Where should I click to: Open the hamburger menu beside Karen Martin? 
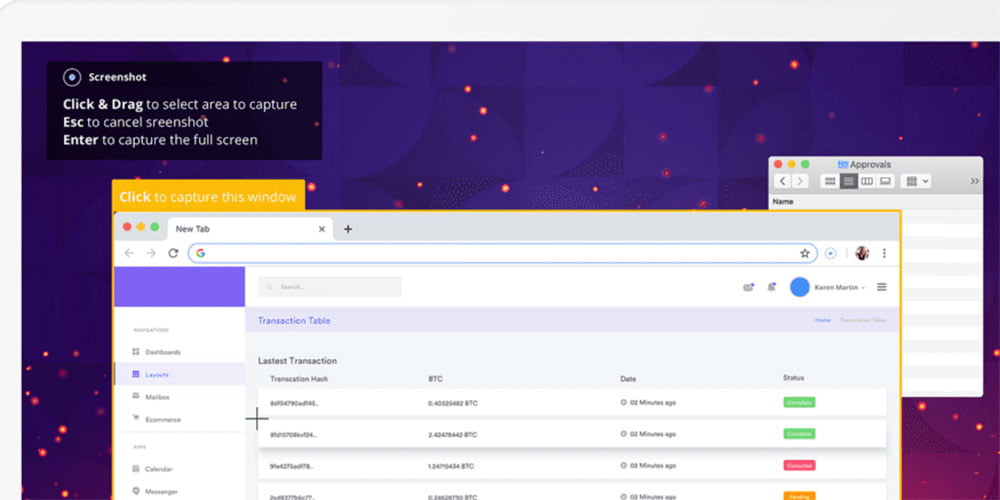pyautogui.click(x=881, y=287)
